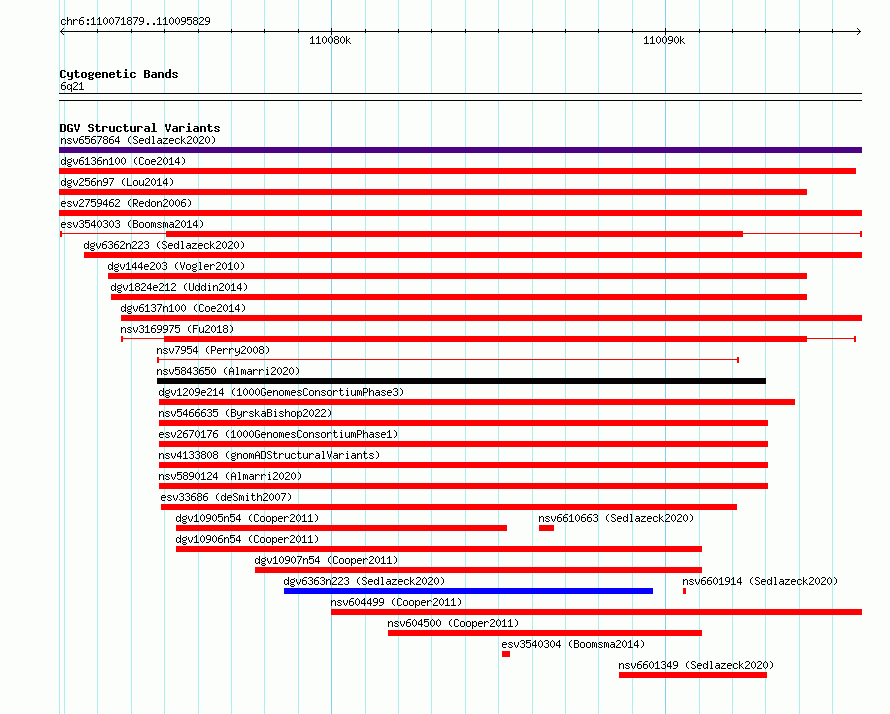Select the dgv10905n54 red variant bar
The width and height of the screenshot is (890, 714).
[x=341, y=528]
